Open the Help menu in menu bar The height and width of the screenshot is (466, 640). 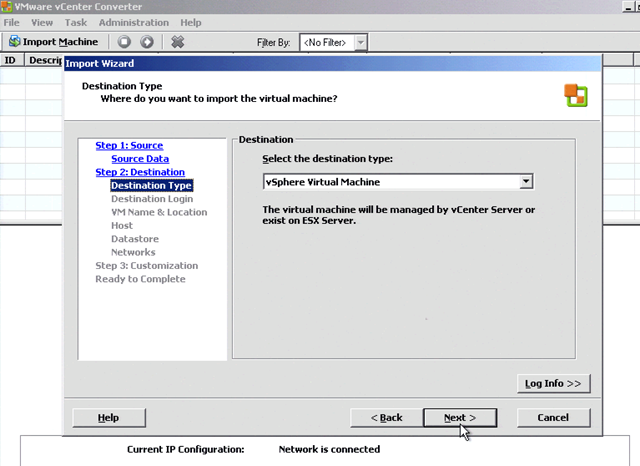(191, 22)
